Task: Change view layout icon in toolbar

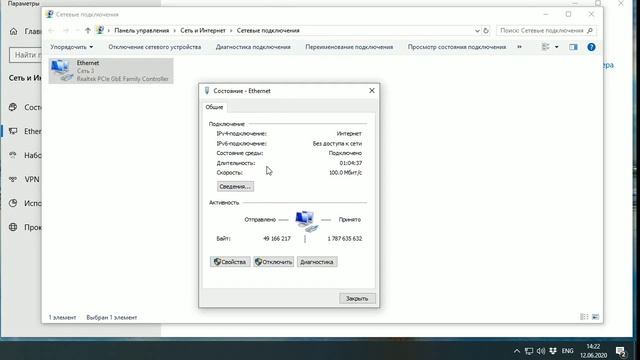Action: coord(545,47)
